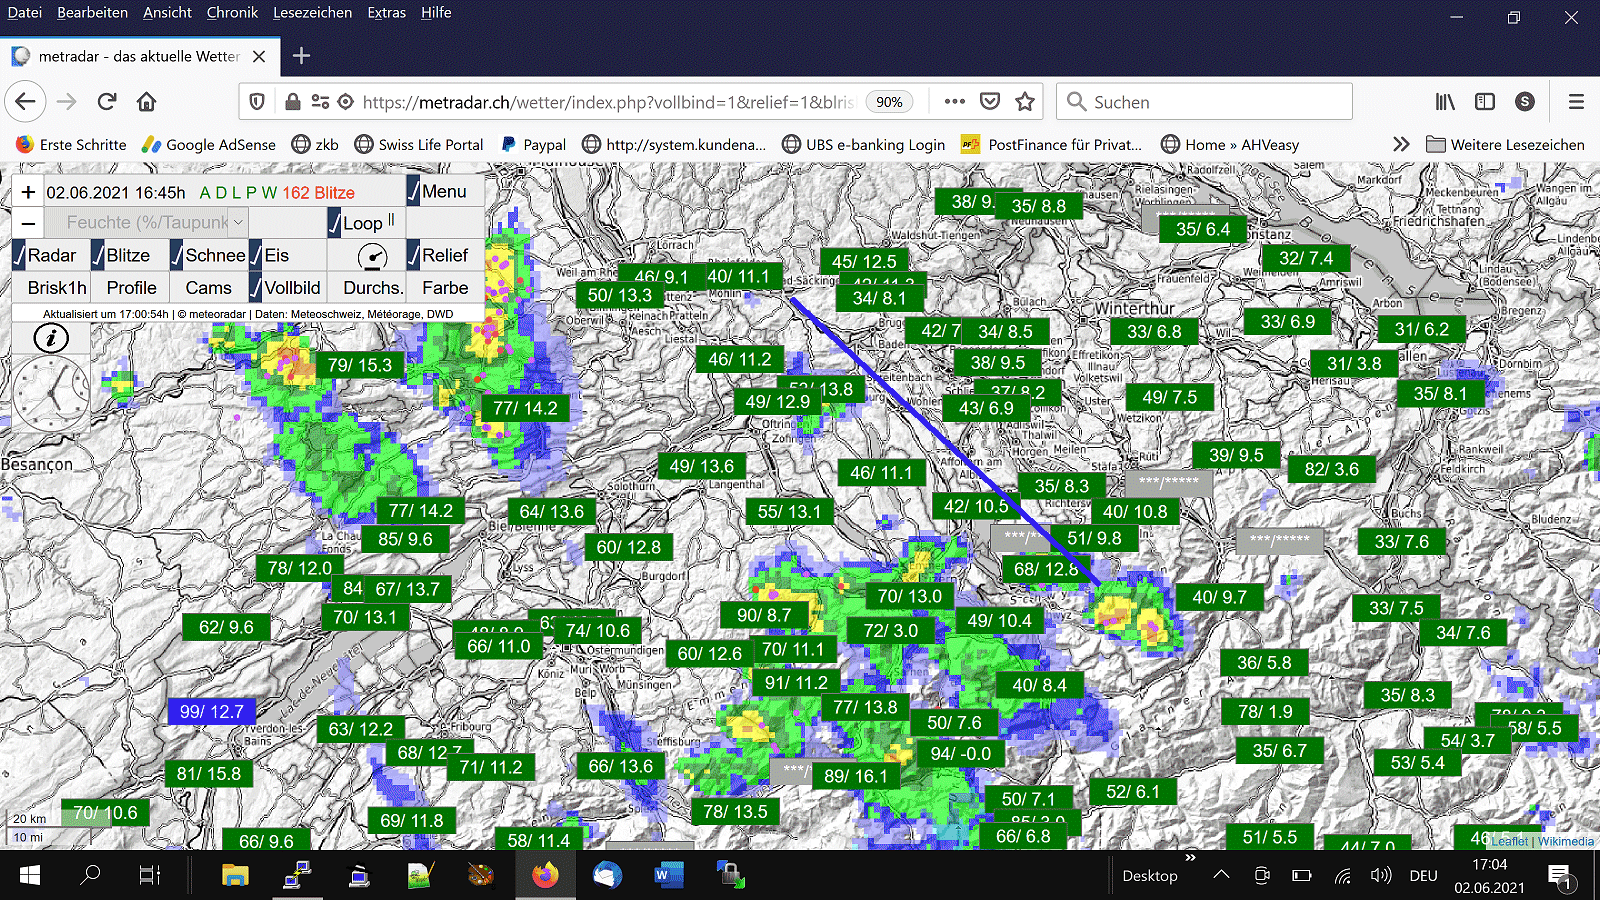This screenshot has width=1600, height=900.
Task: Show hidden system tray icons
Action: click(x=1221, y=876)
